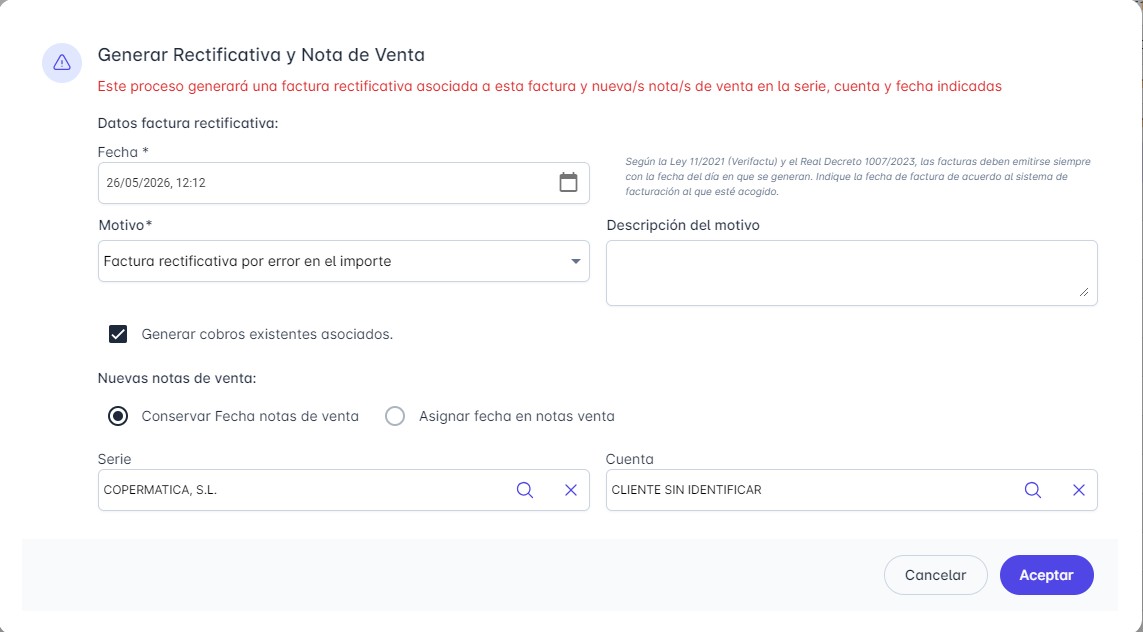This screenshot has width=1143, height=632.
Task: Click inside Descripción del motivo textarea
Action: point(851,273)
